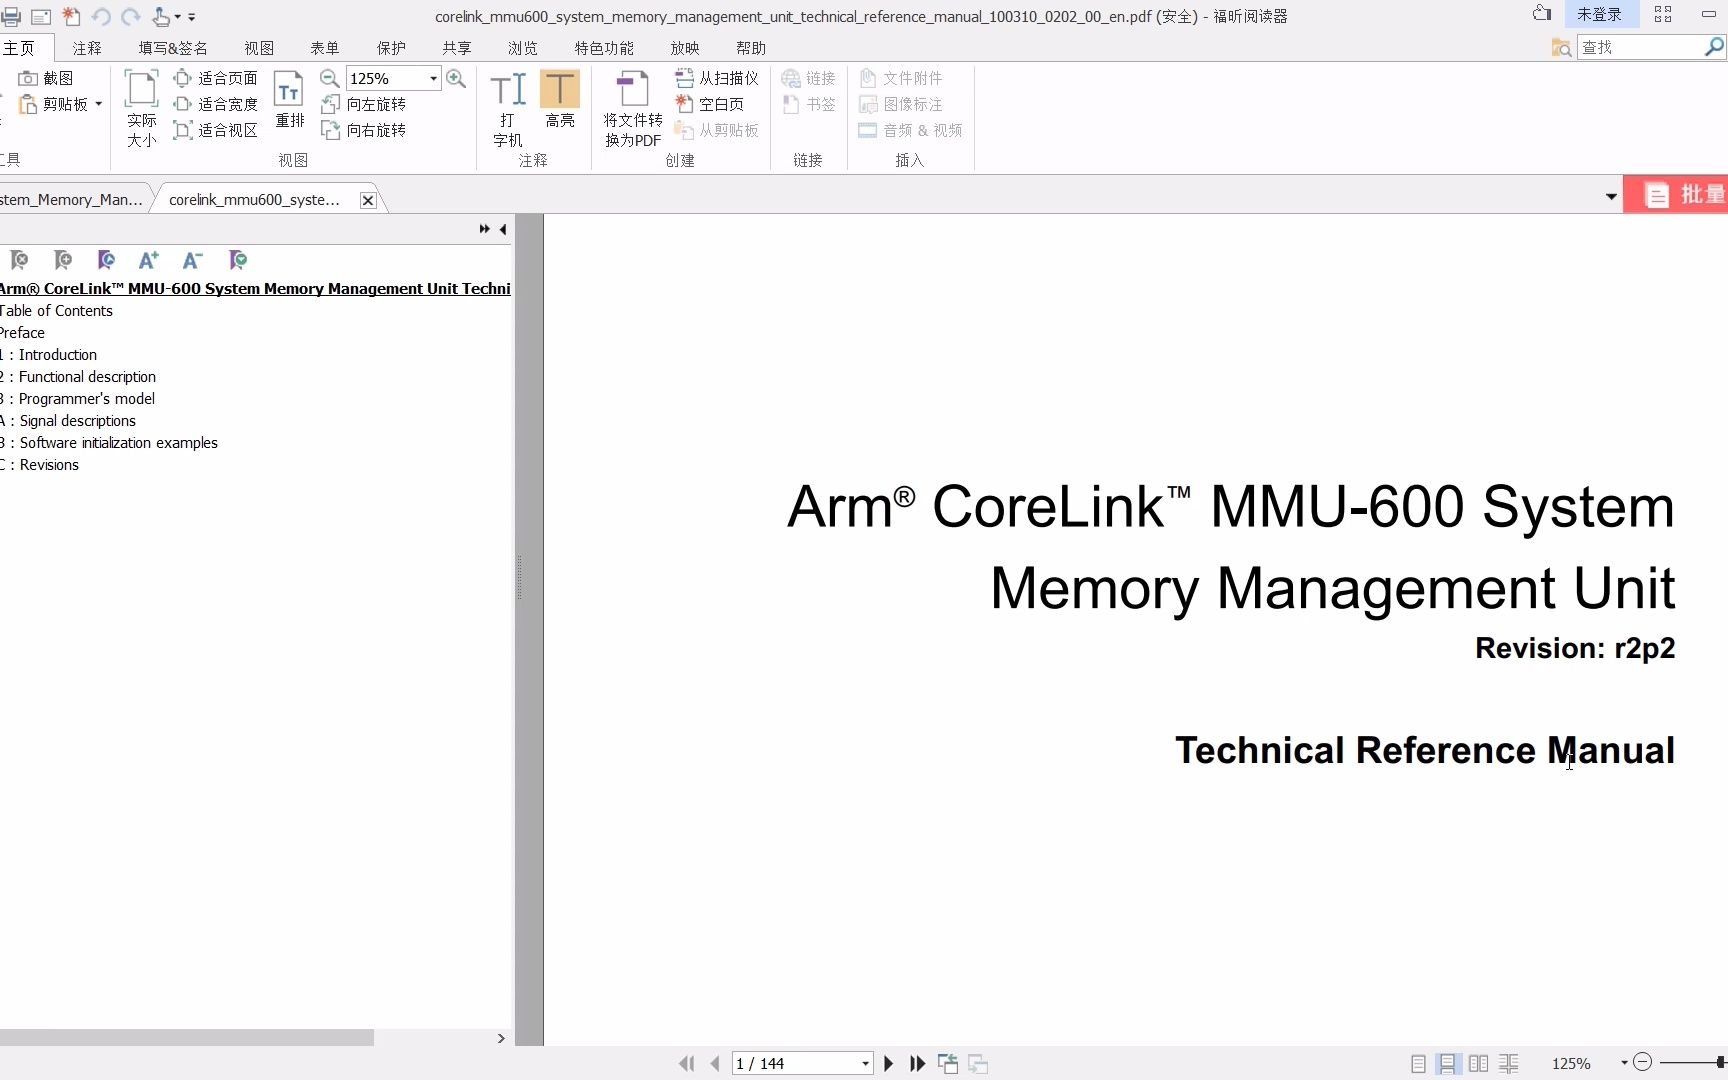The image size is (1728, 1080).
Task: Close the corelink_mmu600 document tab
Action: [x=368, y=200]
